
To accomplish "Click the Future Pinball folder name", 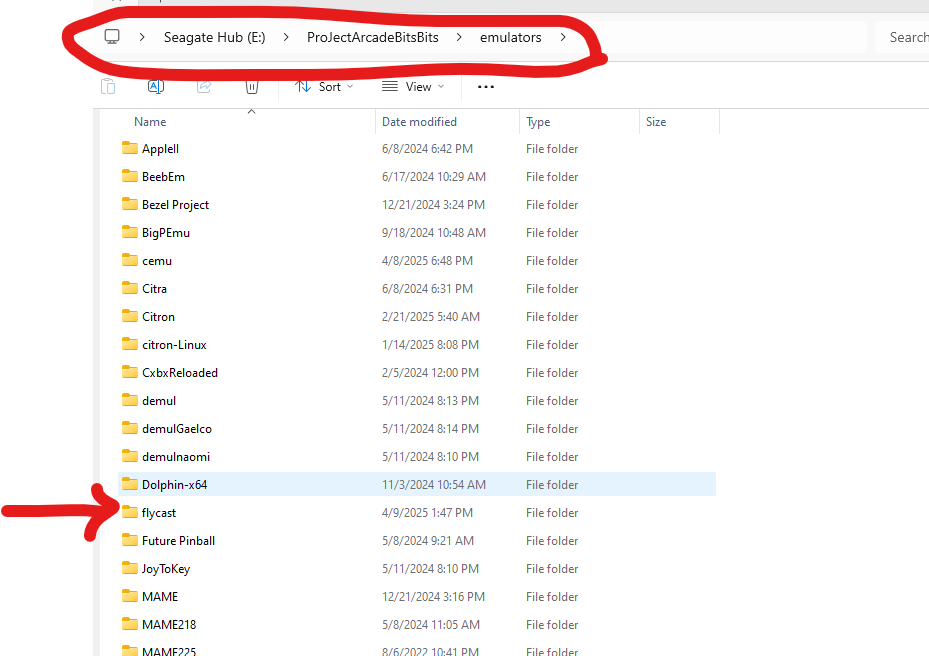I will [178, 540].
